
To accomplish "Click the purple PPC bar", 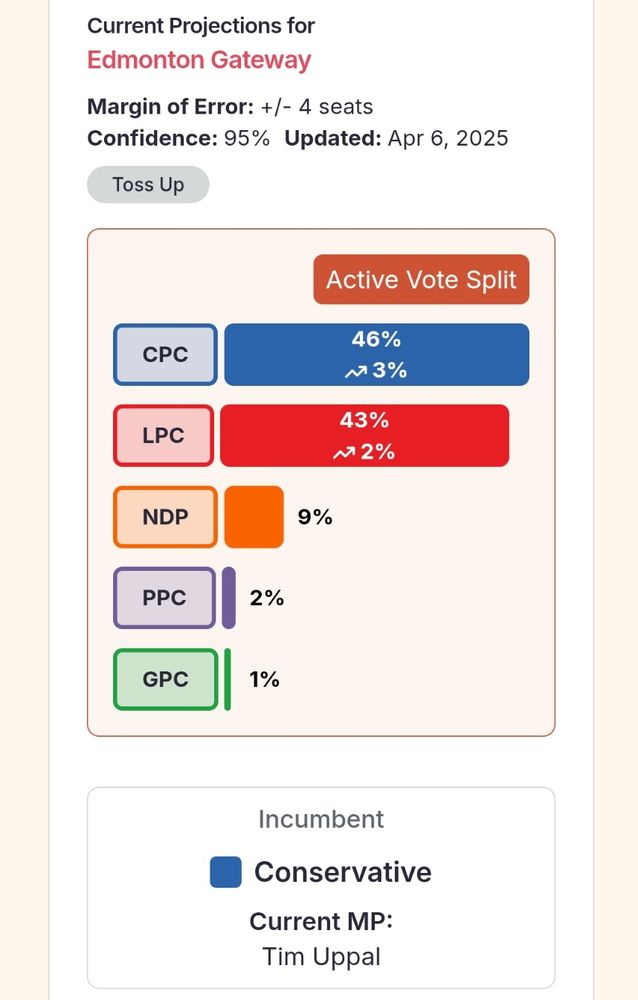I will [x=228, y=598].
